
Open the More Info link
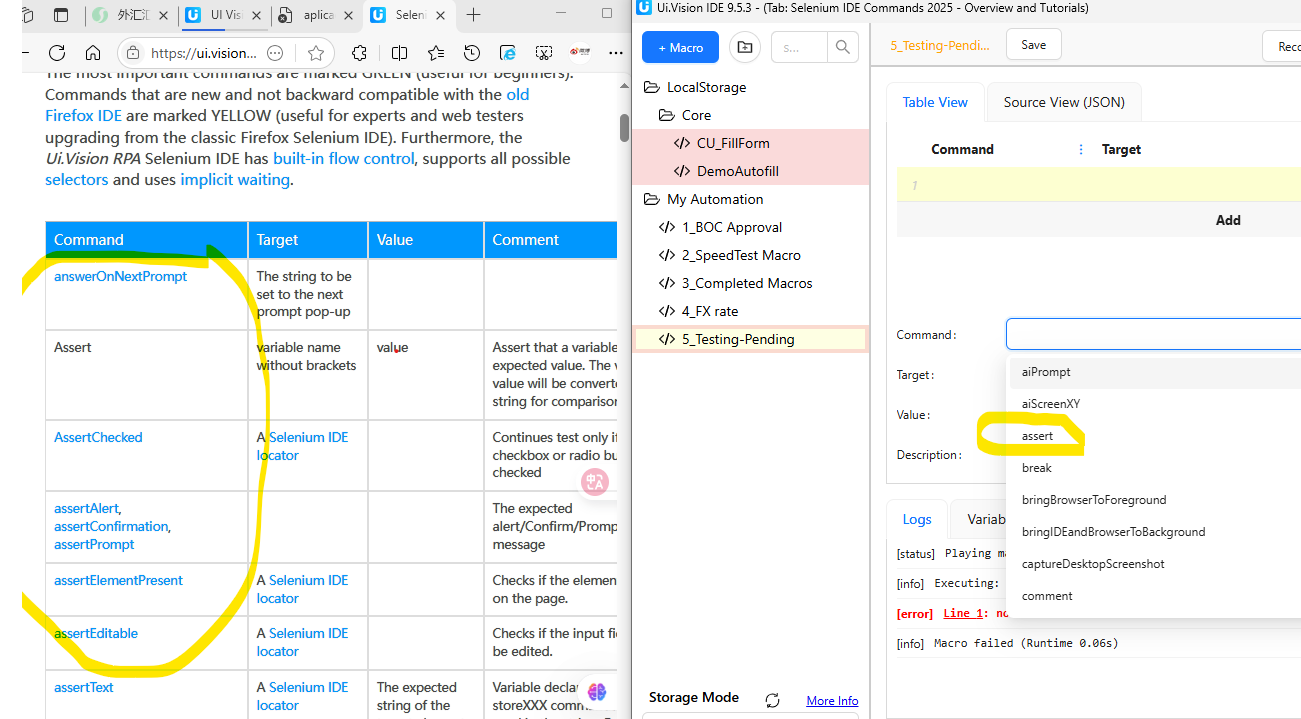tap(832, 701)
